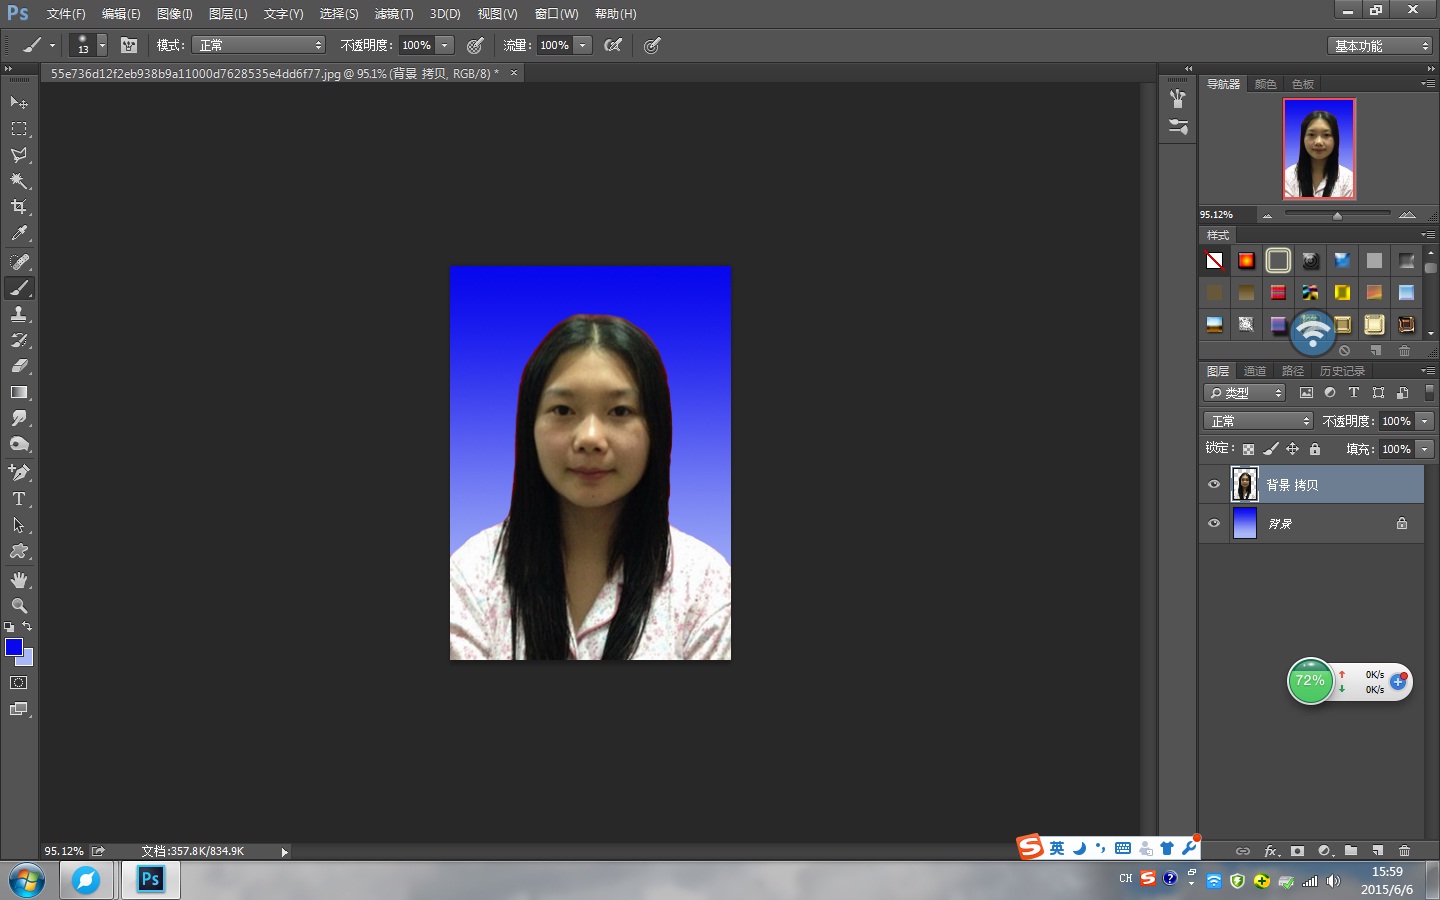The image size is (1440, 900).
Task: Select the Brush tool in toolbox
Action: (x=19, y=288)
